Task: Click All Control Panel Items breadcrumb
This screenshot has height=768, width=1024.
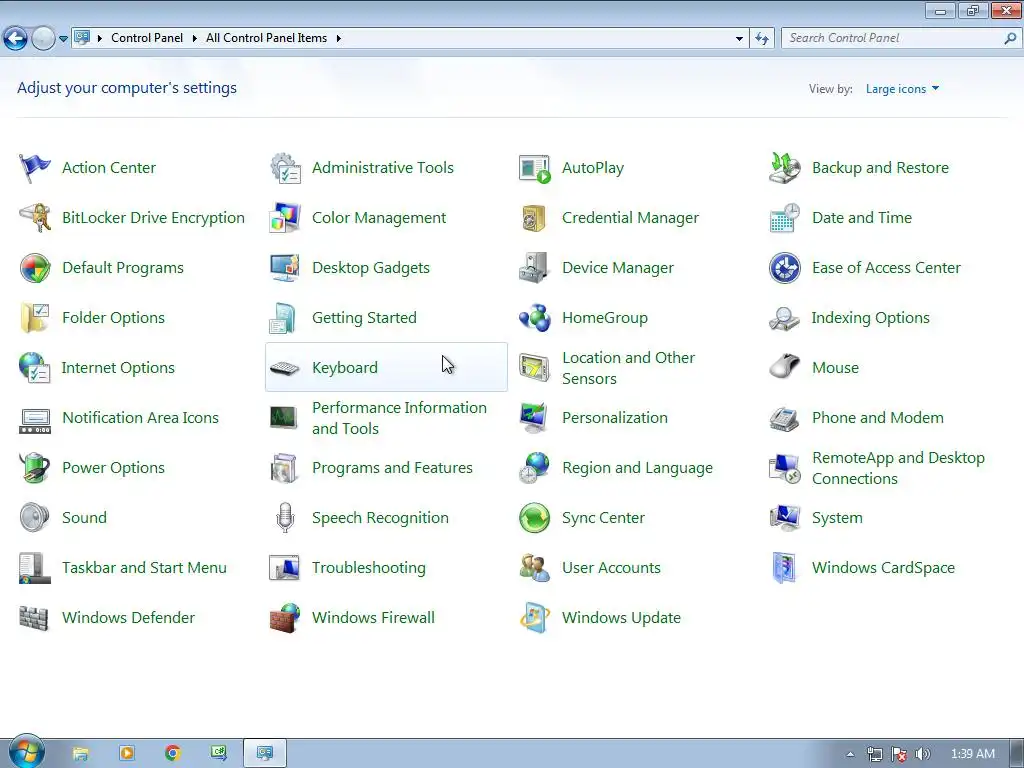Action: pyautogui.click(x=266, y=38)
